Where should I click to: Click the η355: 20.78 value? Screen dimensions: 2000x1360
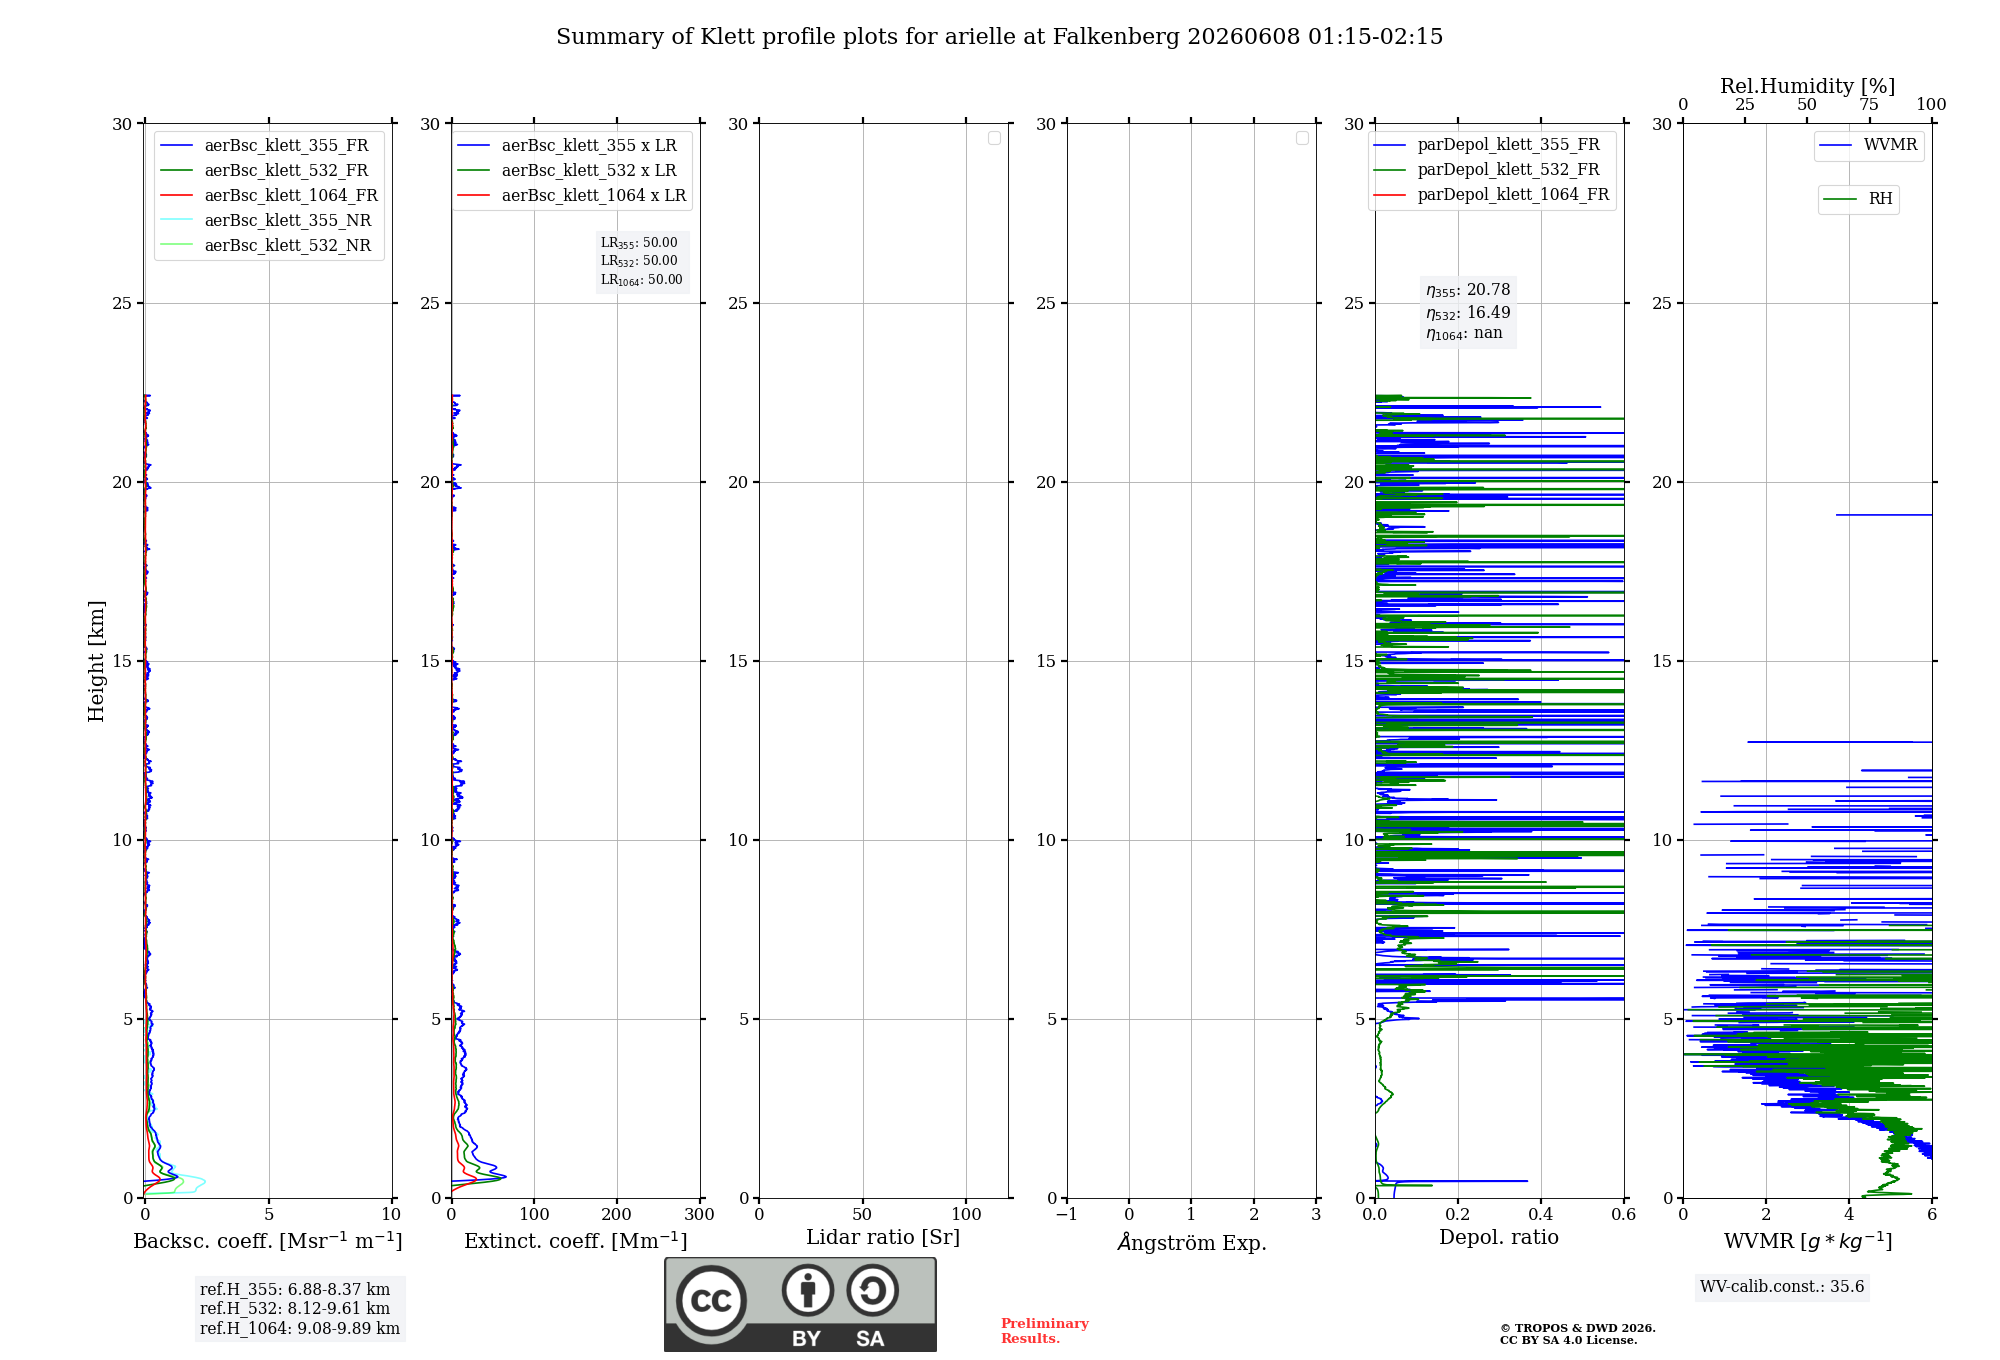(1468, 290)
